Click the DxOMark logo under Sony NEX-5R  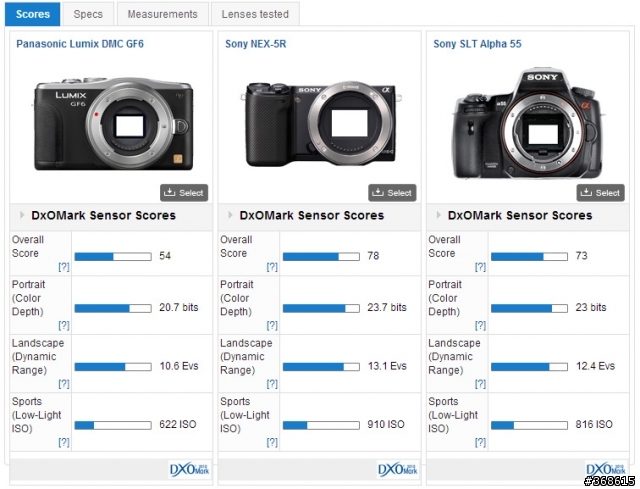pyautogui.click(x=398, y=470)
